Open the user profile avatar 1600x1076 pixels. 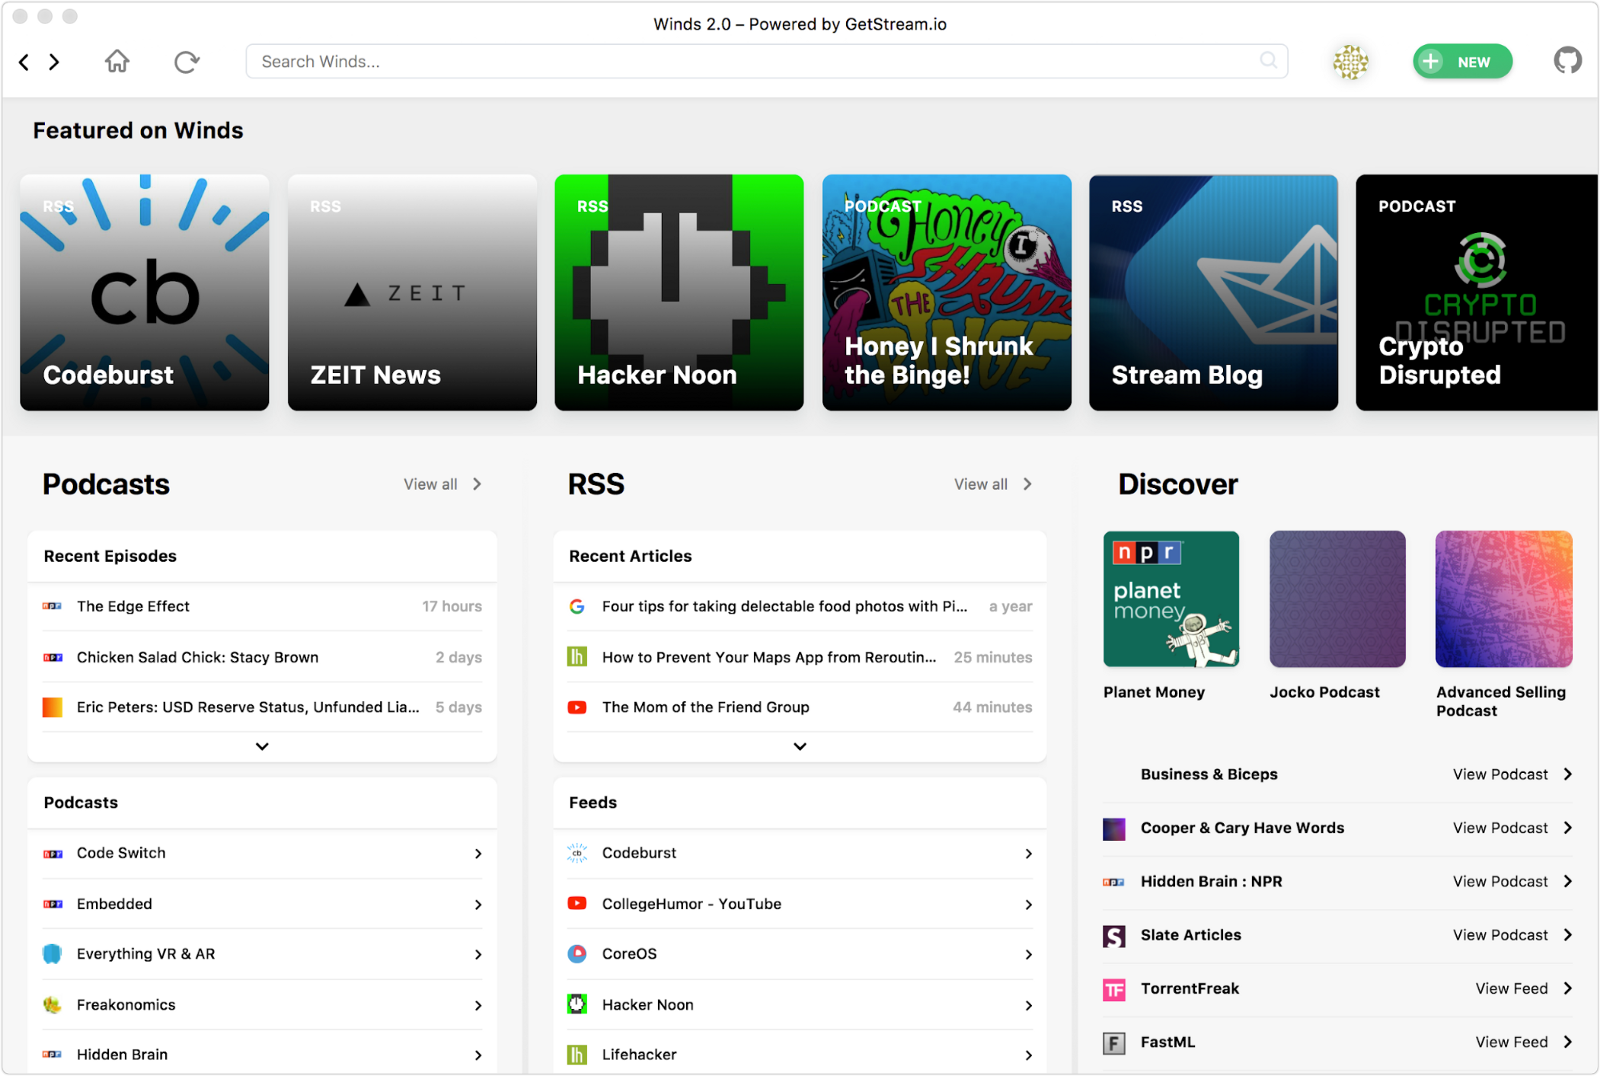pyautogui.click(x=1350, y=62)
